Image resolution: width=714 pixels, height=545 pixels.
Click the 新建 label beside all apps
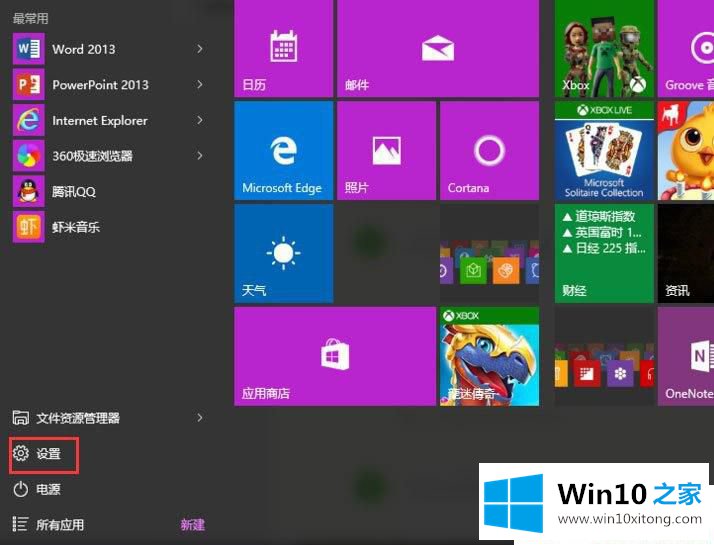pos(193,525)
